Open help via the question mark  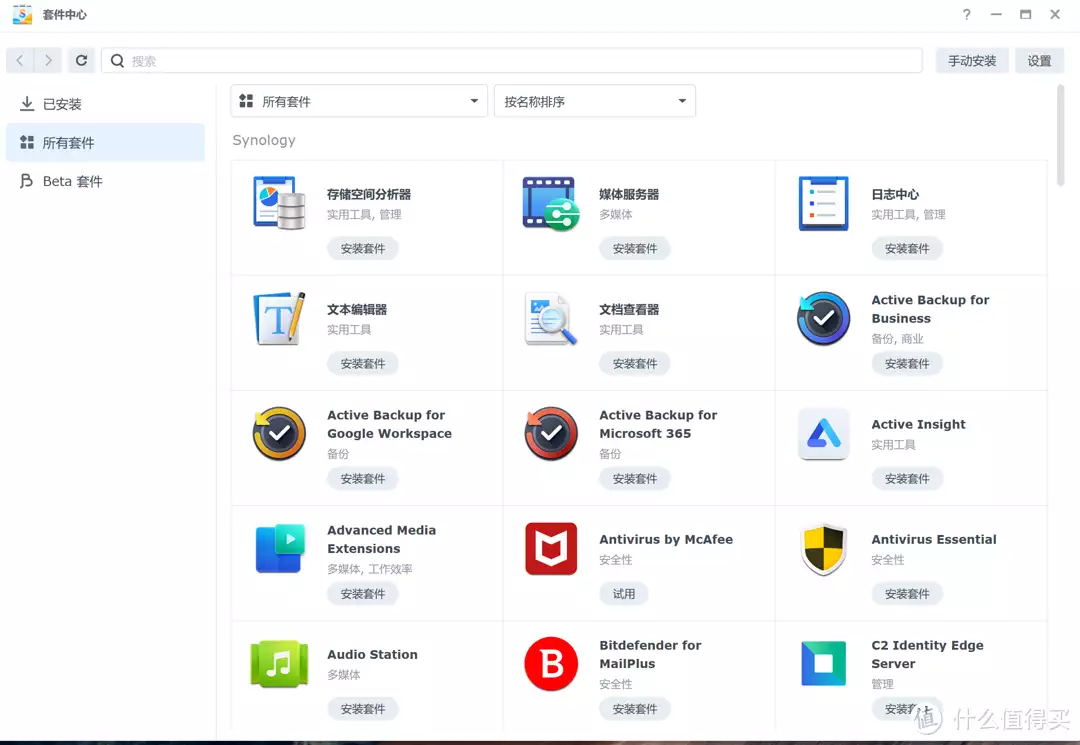click(966, 14)
